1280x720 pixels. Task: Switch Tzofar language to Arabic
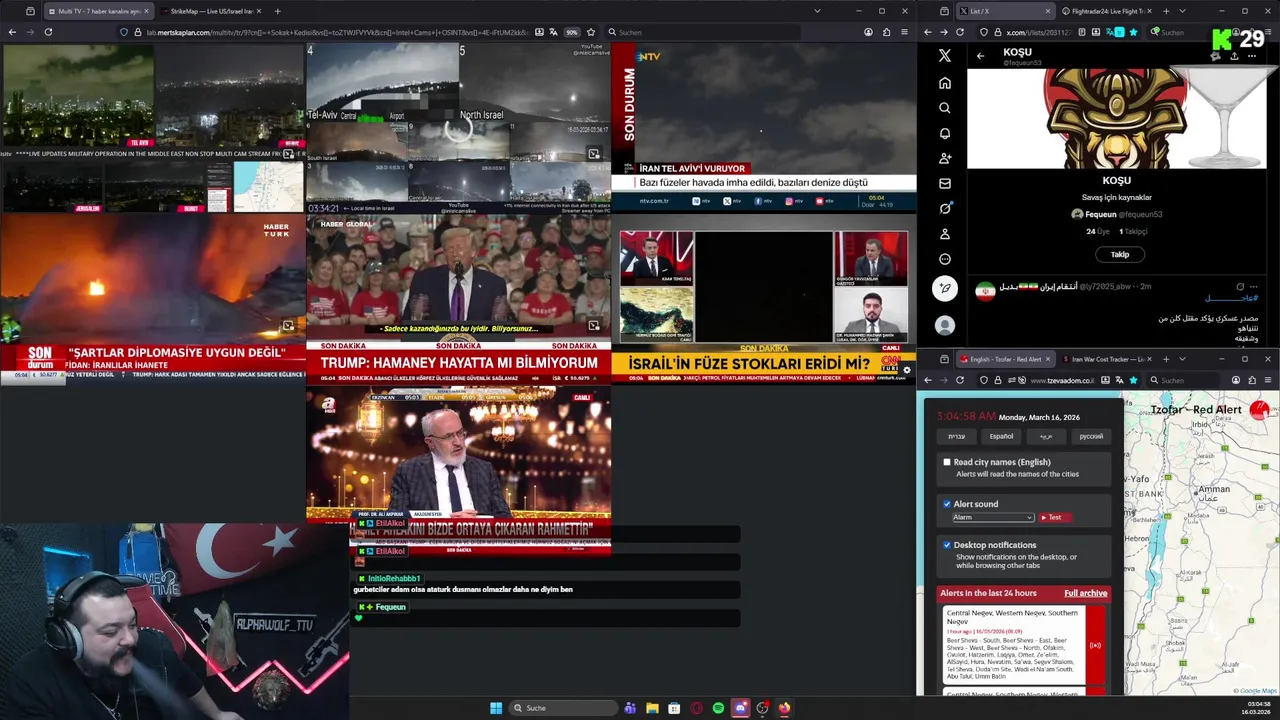[1046, 436]
